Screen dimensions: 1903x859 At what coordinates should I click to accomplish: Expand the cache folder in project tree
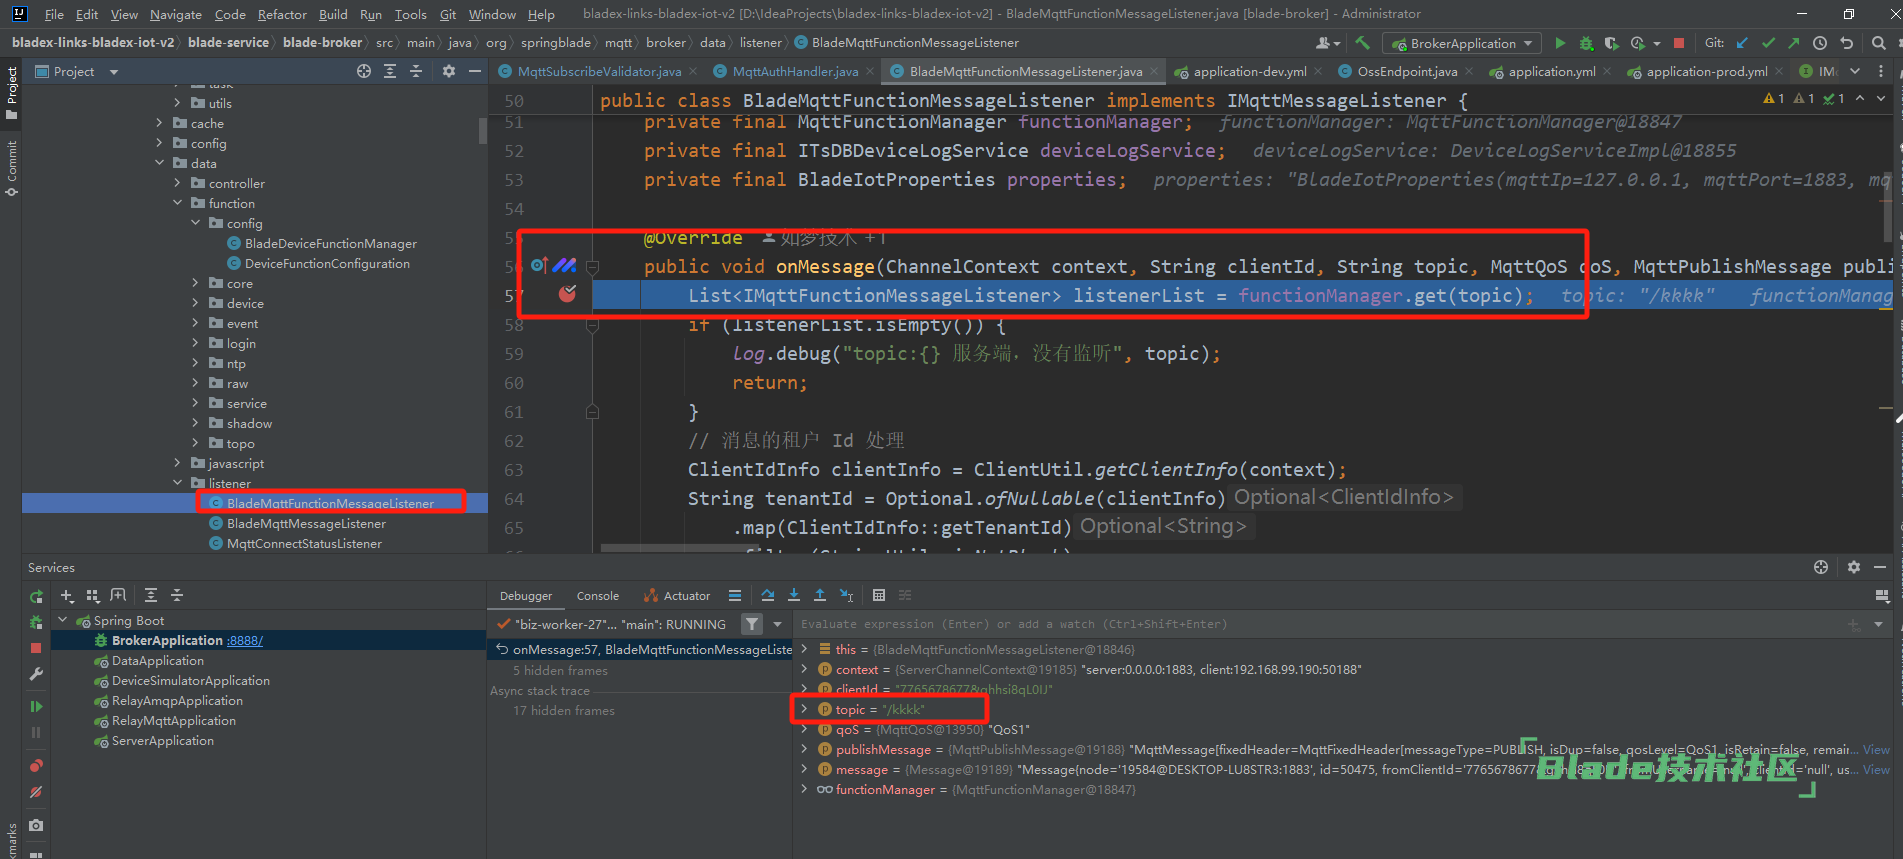coord(159,123)
